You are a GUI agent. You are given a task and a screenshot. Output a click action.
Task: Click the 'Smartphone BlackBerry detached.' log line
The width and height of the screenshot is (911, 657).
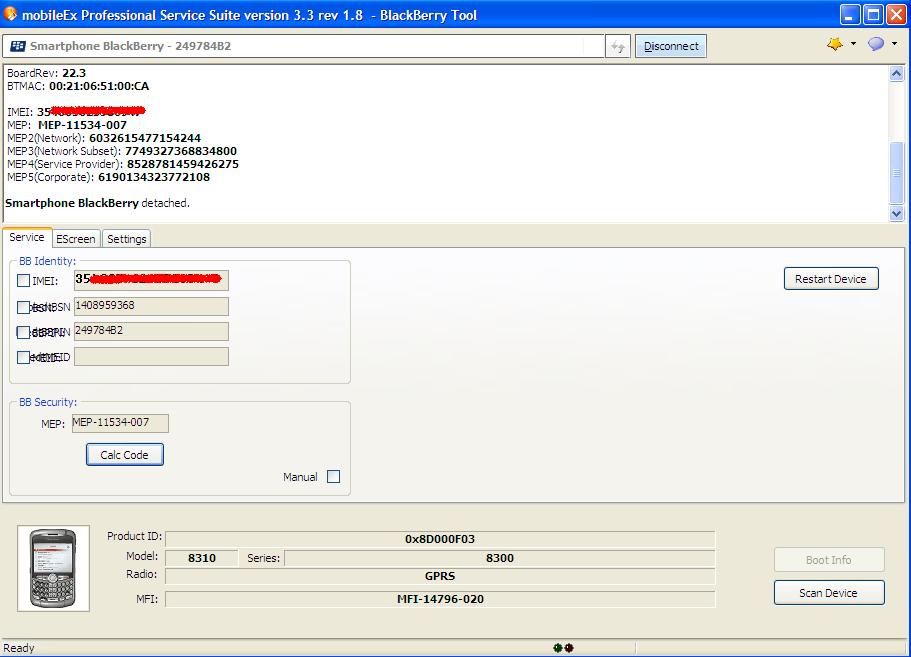[97, 203]
